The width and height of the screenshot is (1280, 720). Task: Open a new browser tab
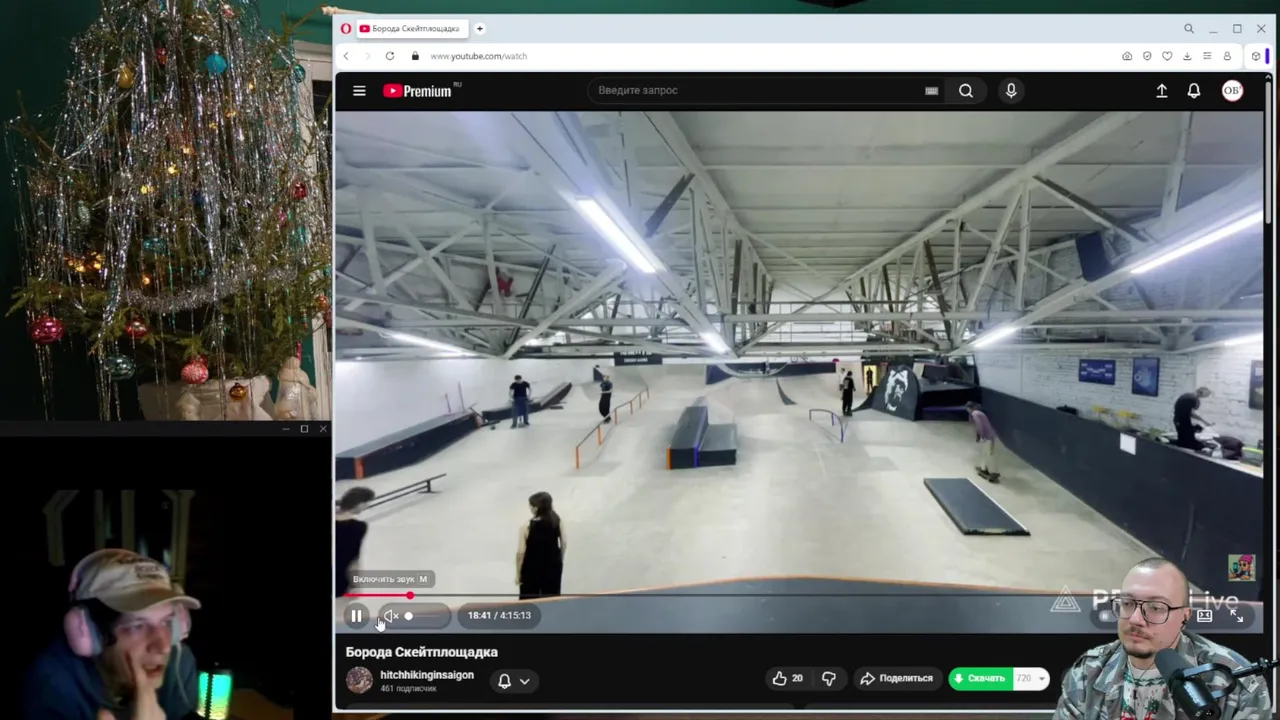pyautogui.click(x=480, y=29)
